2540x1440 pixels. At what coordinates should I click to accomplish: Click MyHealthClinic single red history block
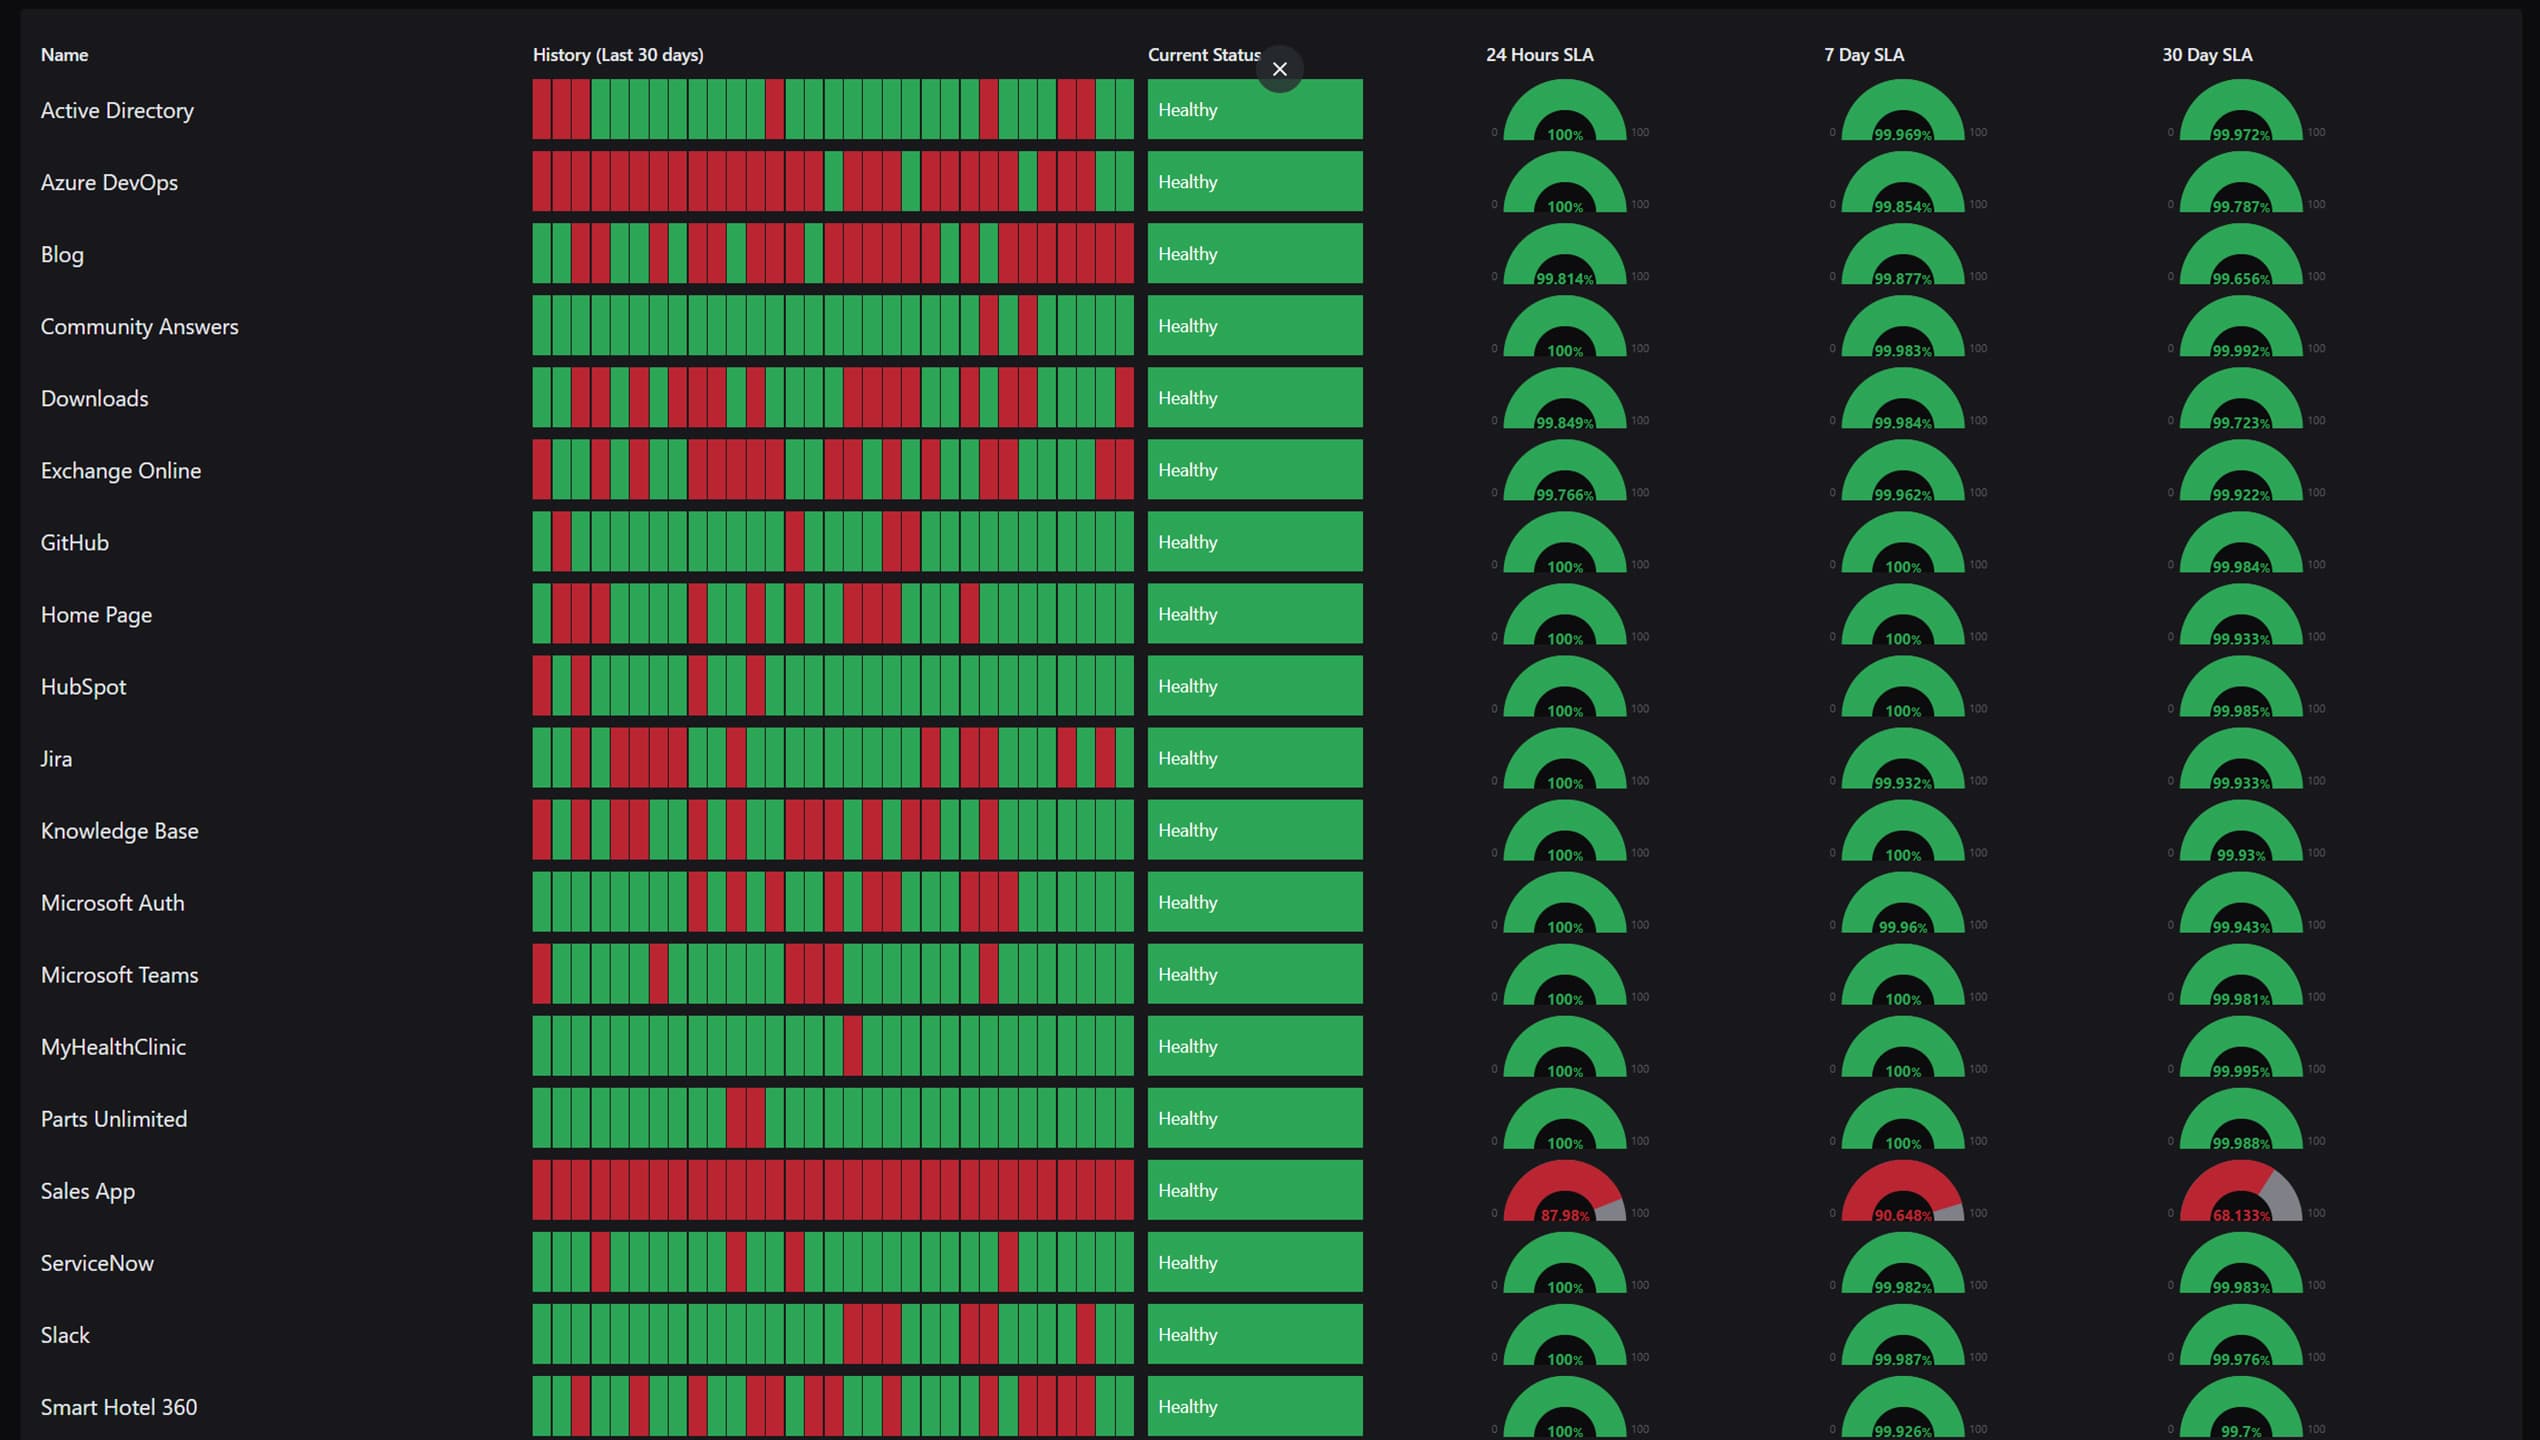point(852,1045)
